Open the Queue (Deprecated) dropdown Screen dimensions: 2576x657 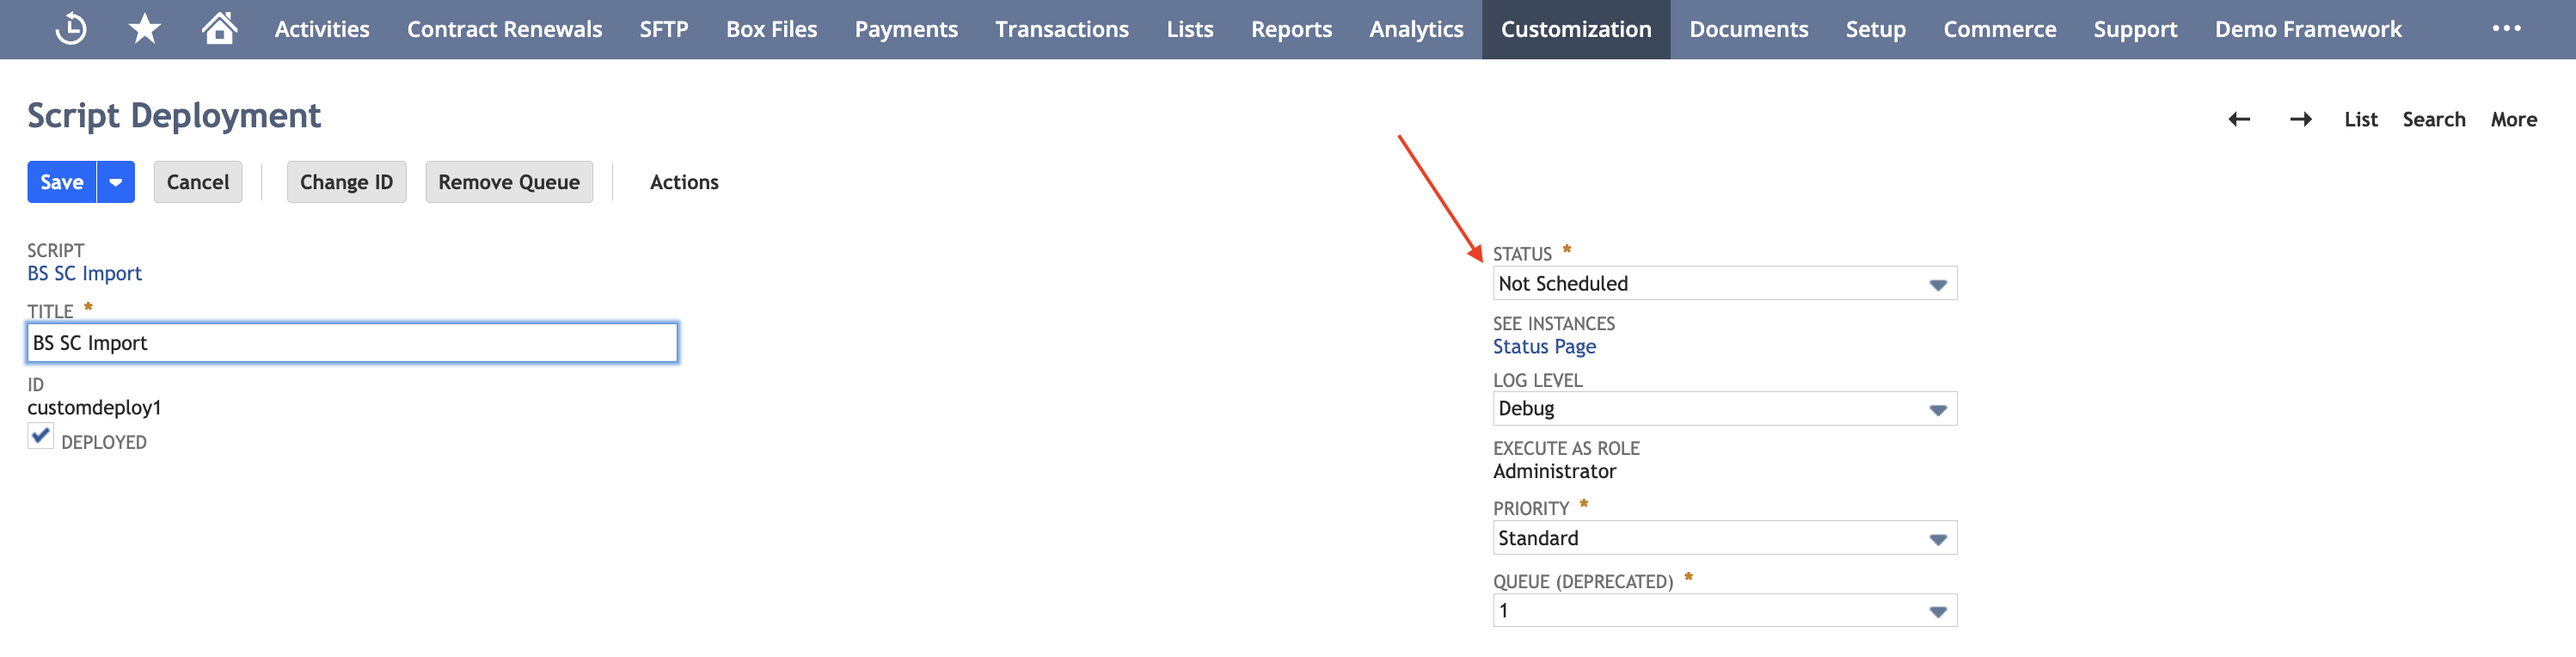tap(1724, 611)
